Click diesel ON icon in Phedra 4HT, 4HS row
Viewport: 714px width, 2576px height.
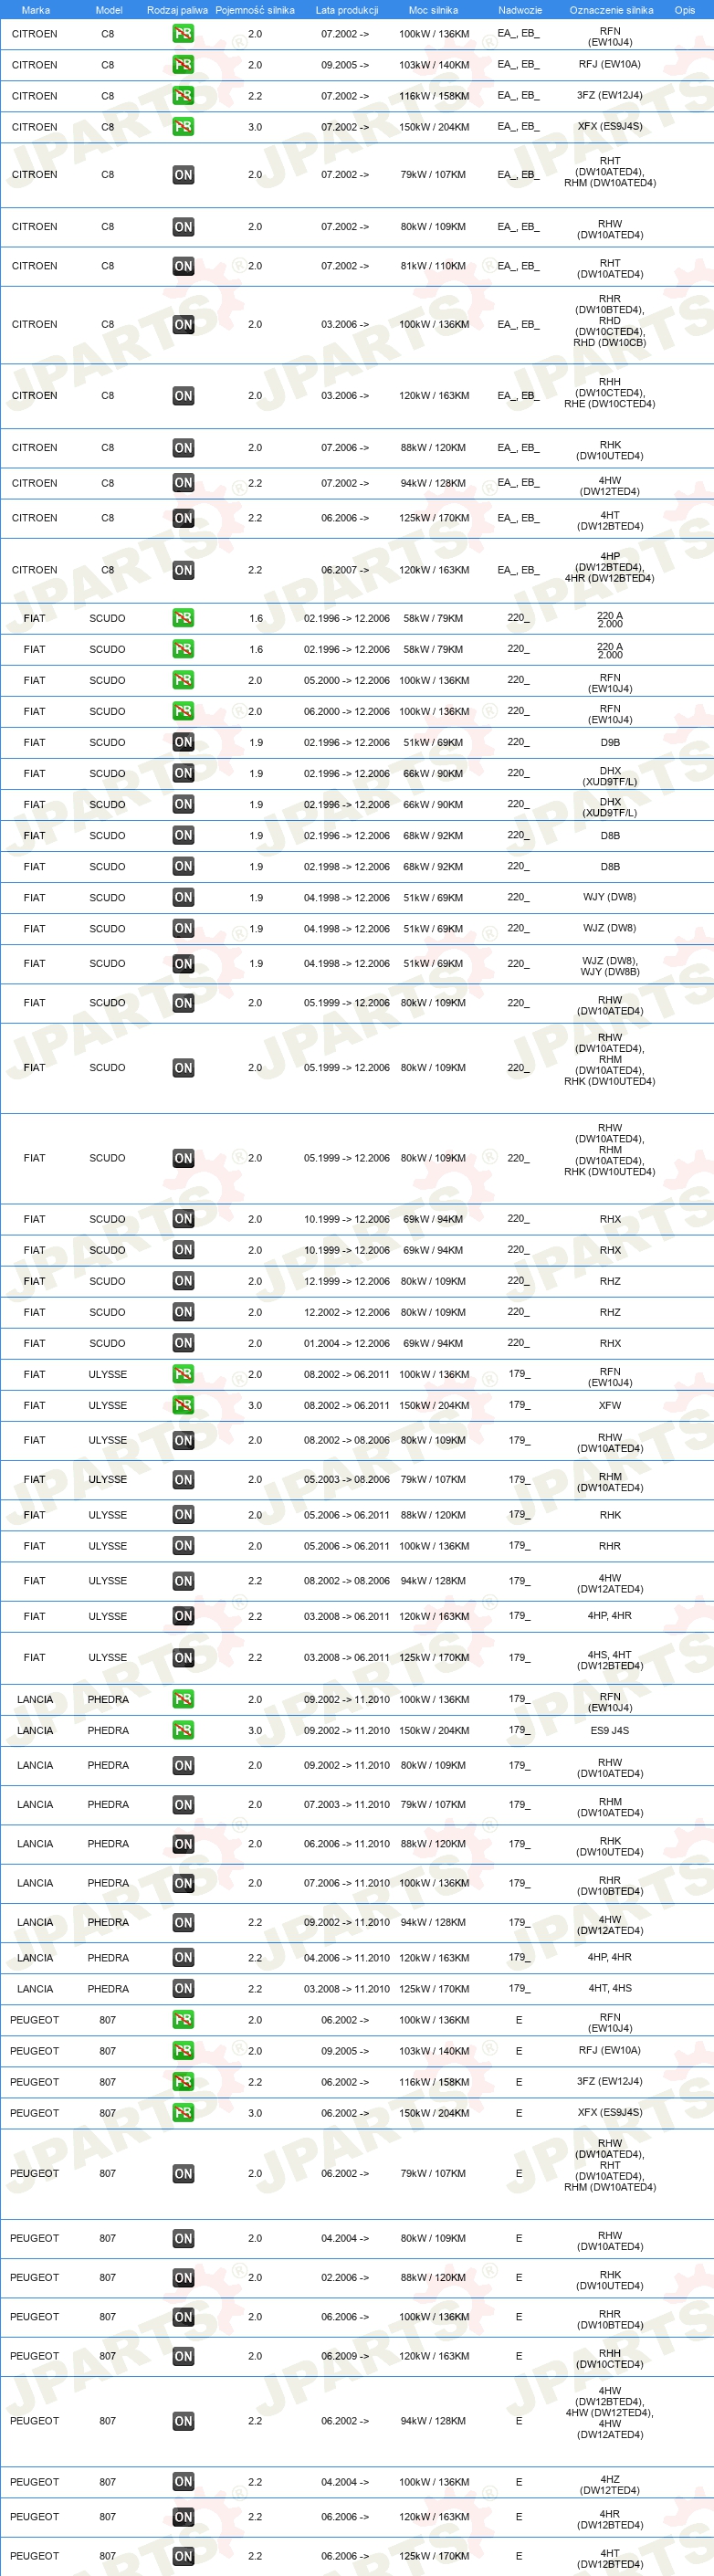coord(183,1989)
